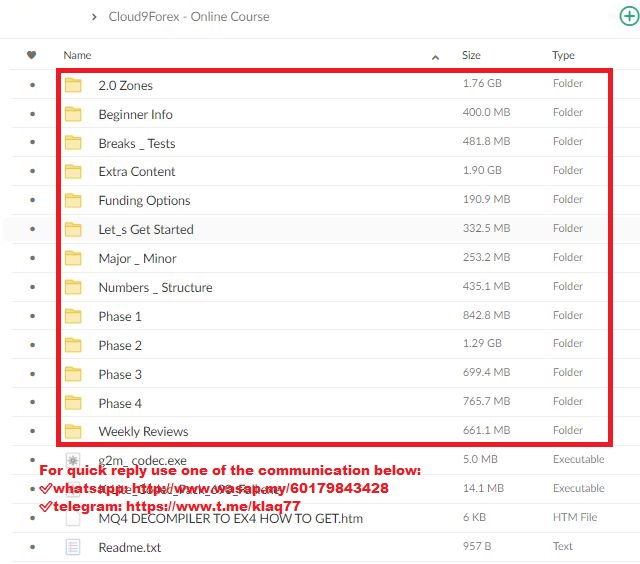The height and width of the screenshot is (564, 640).
Task: Select the Phase 1 folder name
Action: (x=120, y=316)
